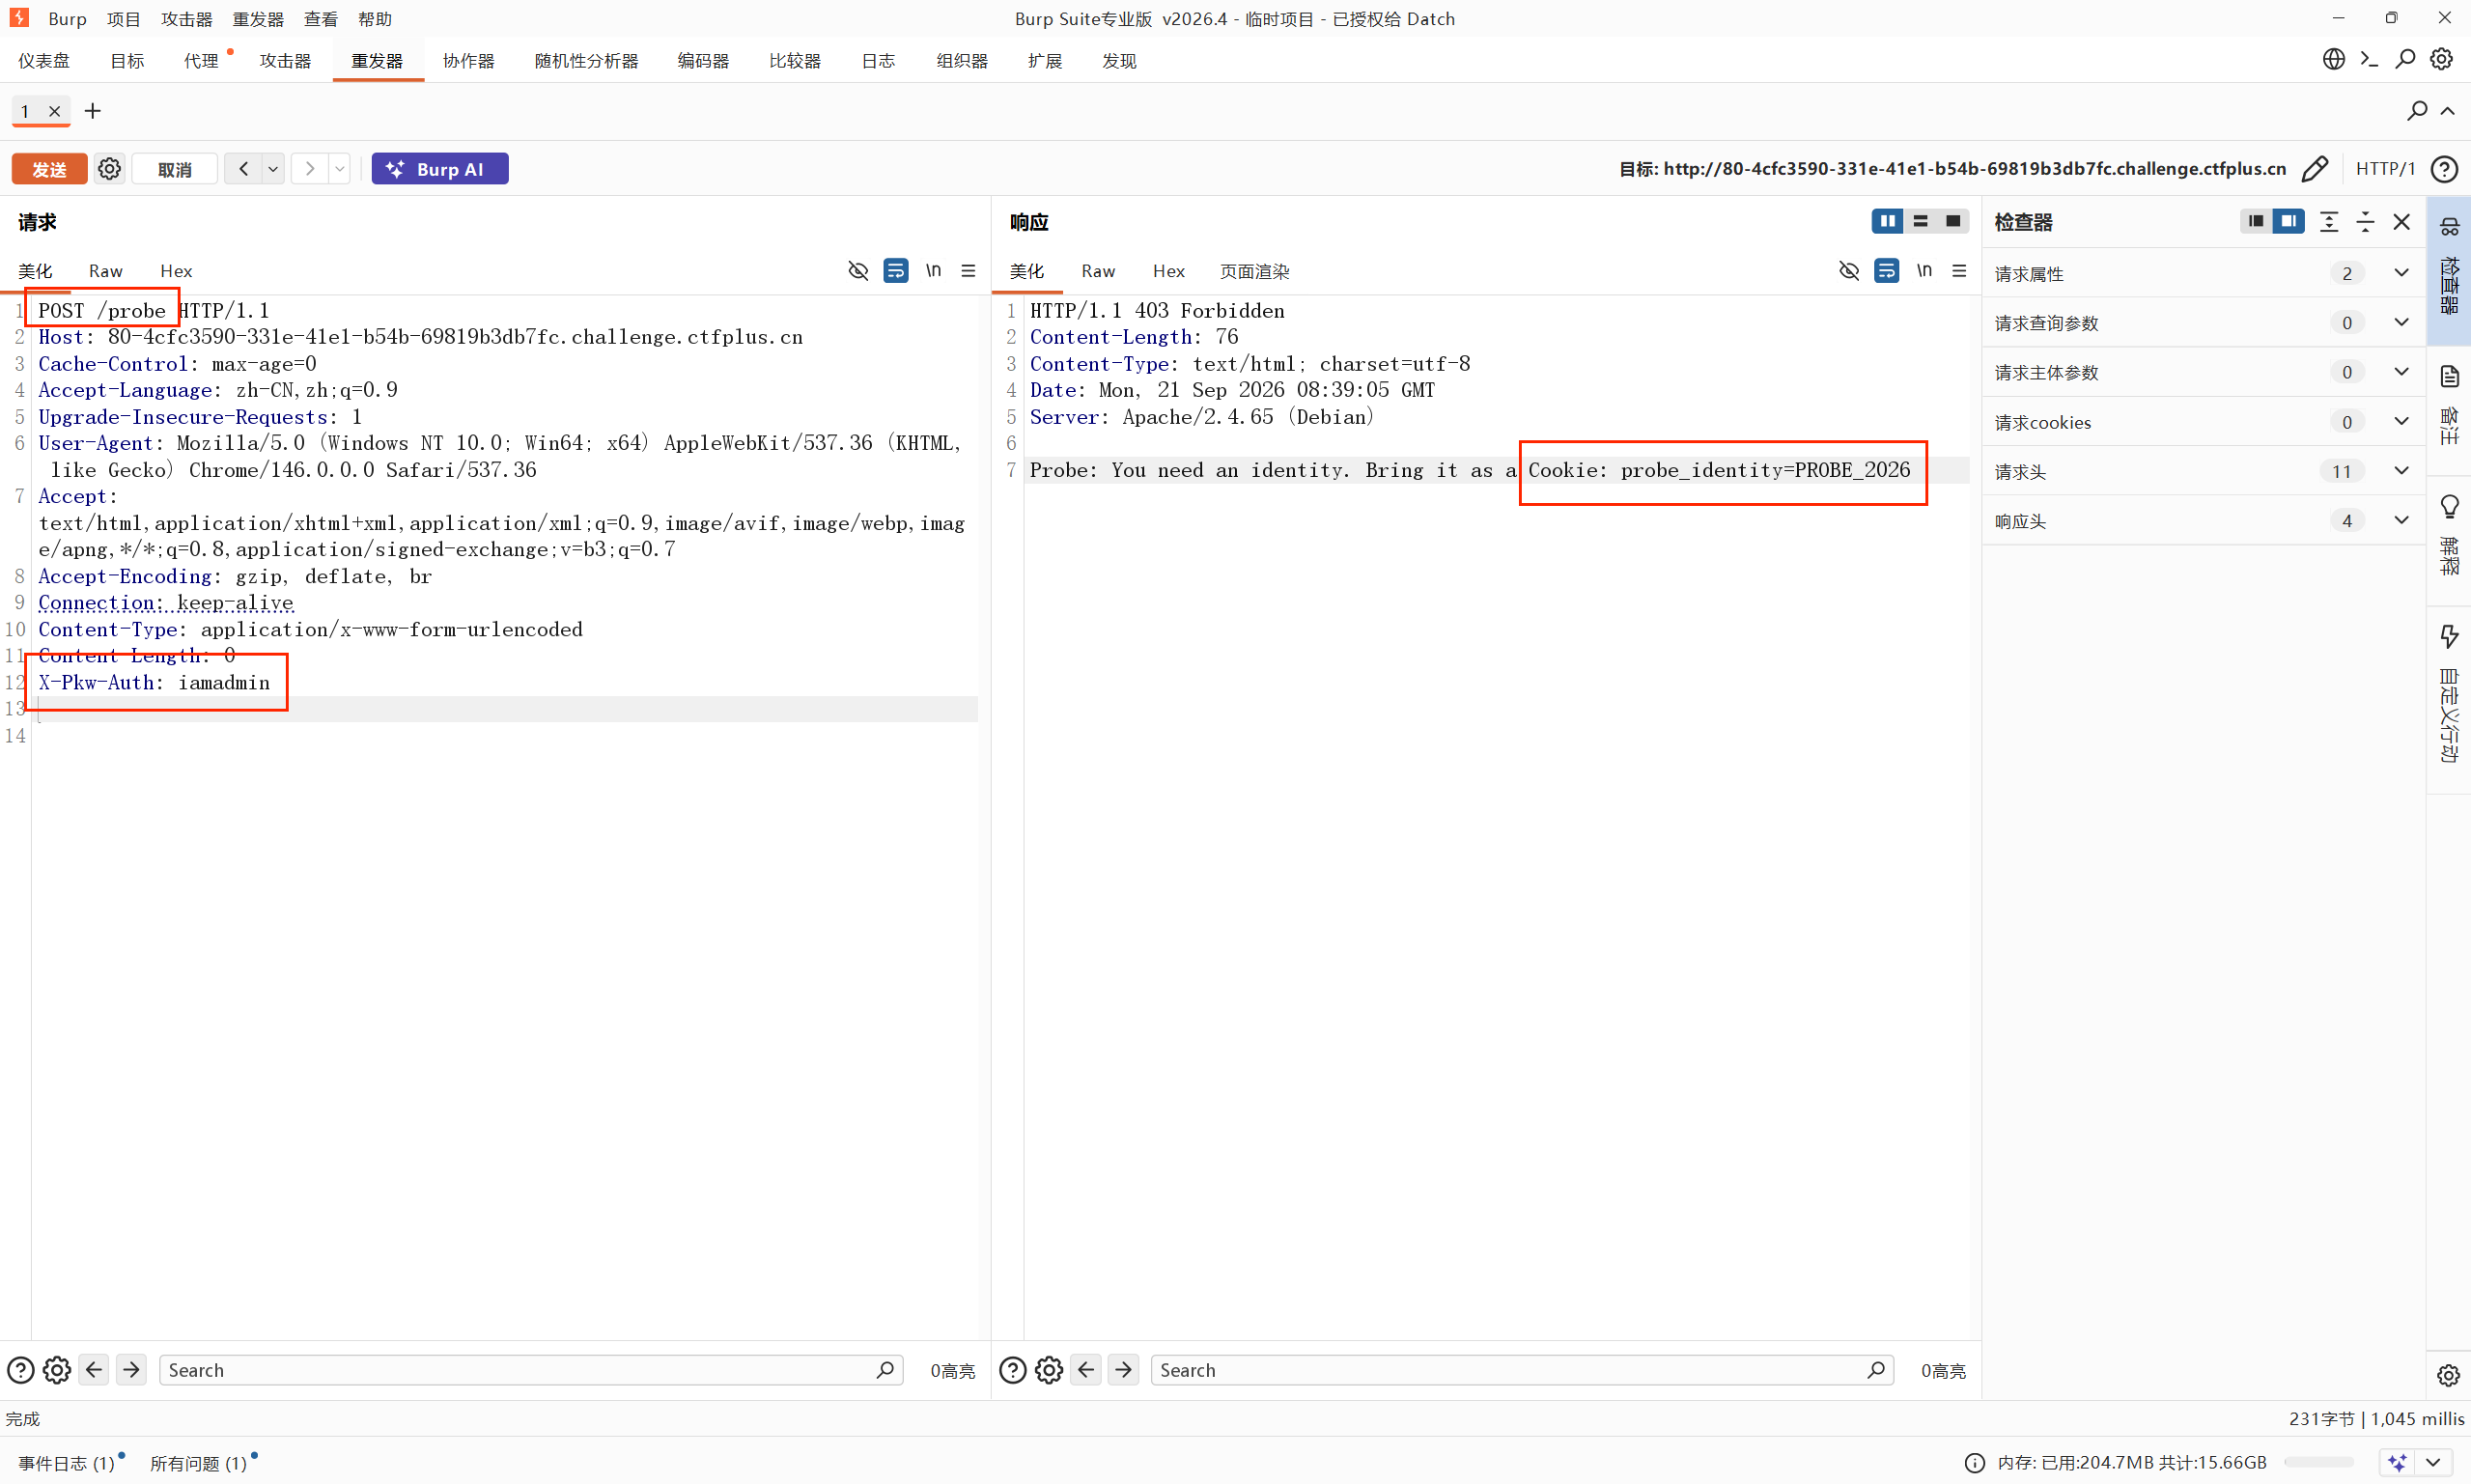Switch request view to Raw
2471x1484 pixels.
click(105, 271)
